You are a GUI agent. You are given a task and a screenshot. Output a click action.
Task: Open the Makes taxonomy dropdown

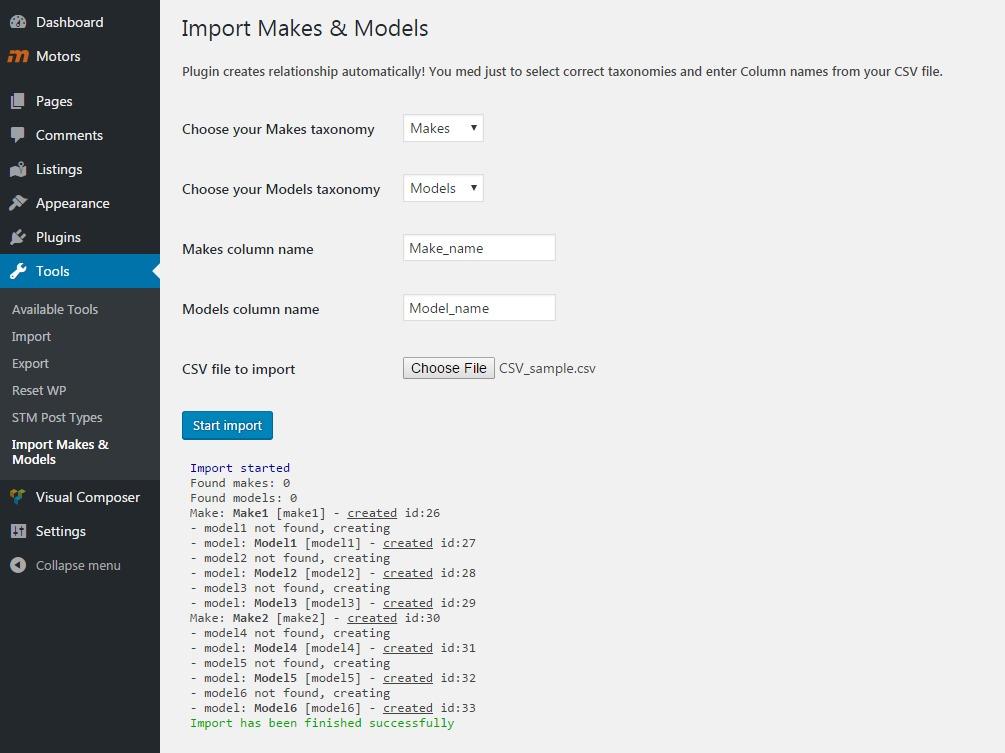443,128
